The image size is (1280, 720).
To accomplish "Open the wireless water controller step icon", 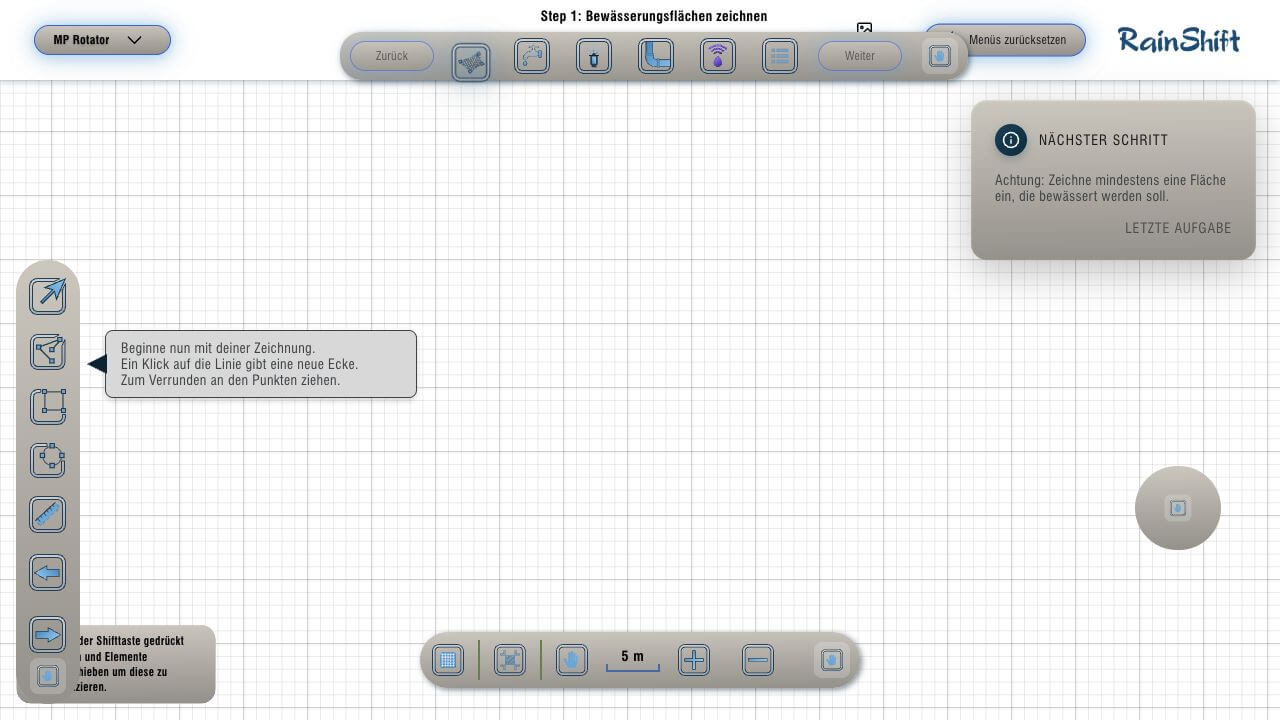I will point(718,56).
